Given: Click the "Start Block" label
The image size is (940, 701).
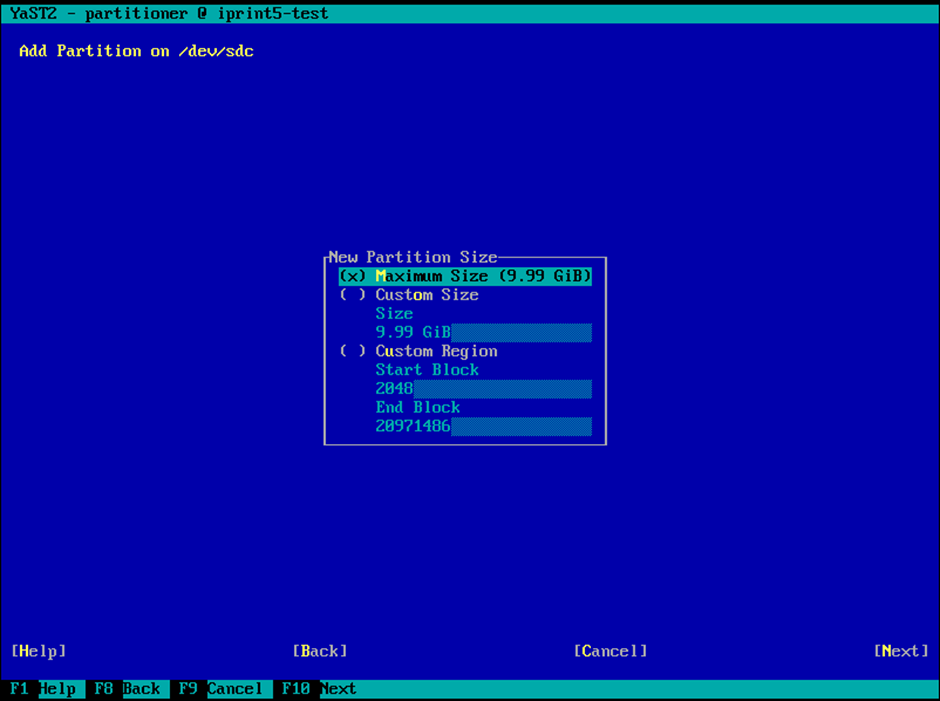Looking at the screenshot, I should (427, 370).
